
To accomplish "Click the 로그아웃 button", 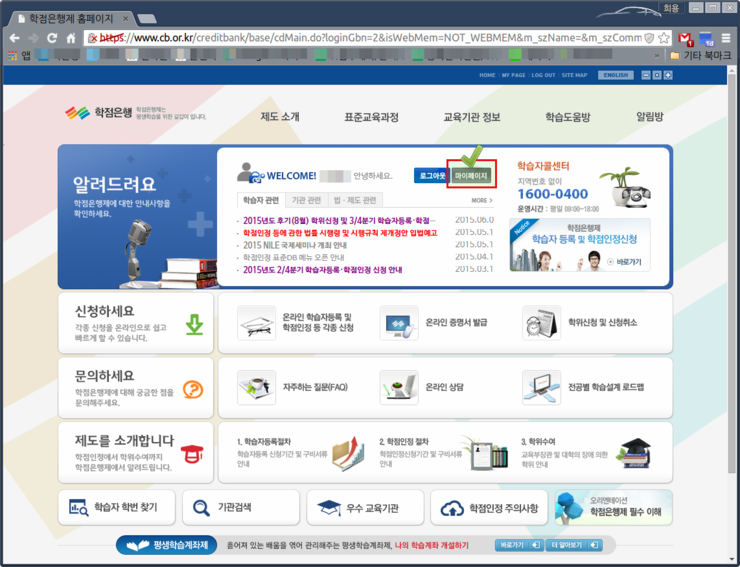I will 430,176.
